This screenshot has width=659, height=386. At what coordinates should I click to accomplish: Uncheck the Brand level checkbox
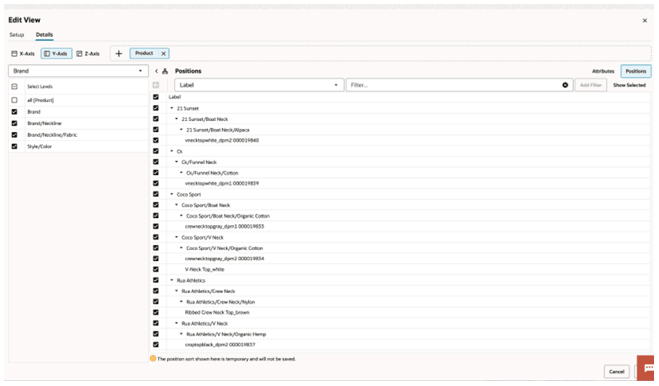coord(14,112)
